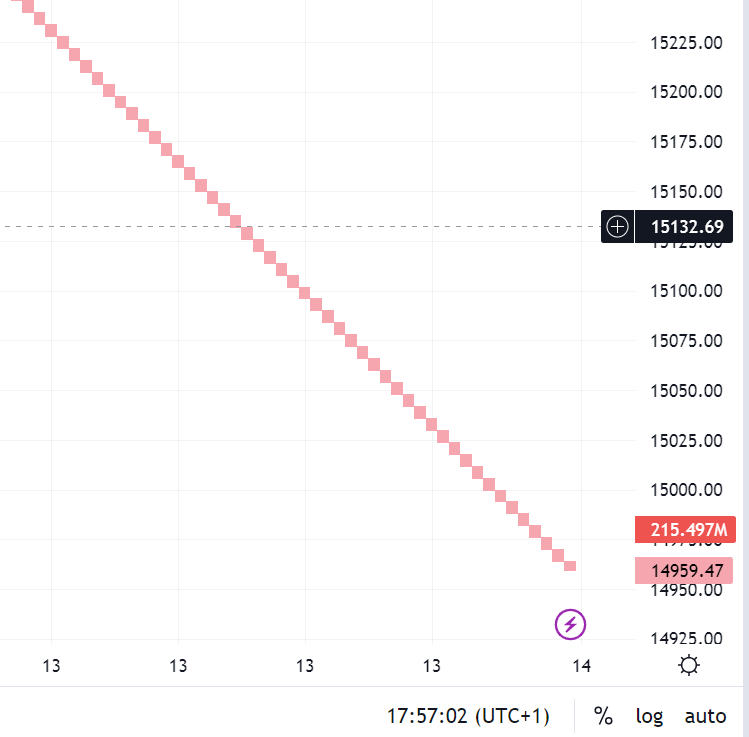Image resolution: width=749 pixels, height=737 pixels.
Task: Open the 17:57:02 (UTC+1) timezone menu
Action: coord(468,716)
